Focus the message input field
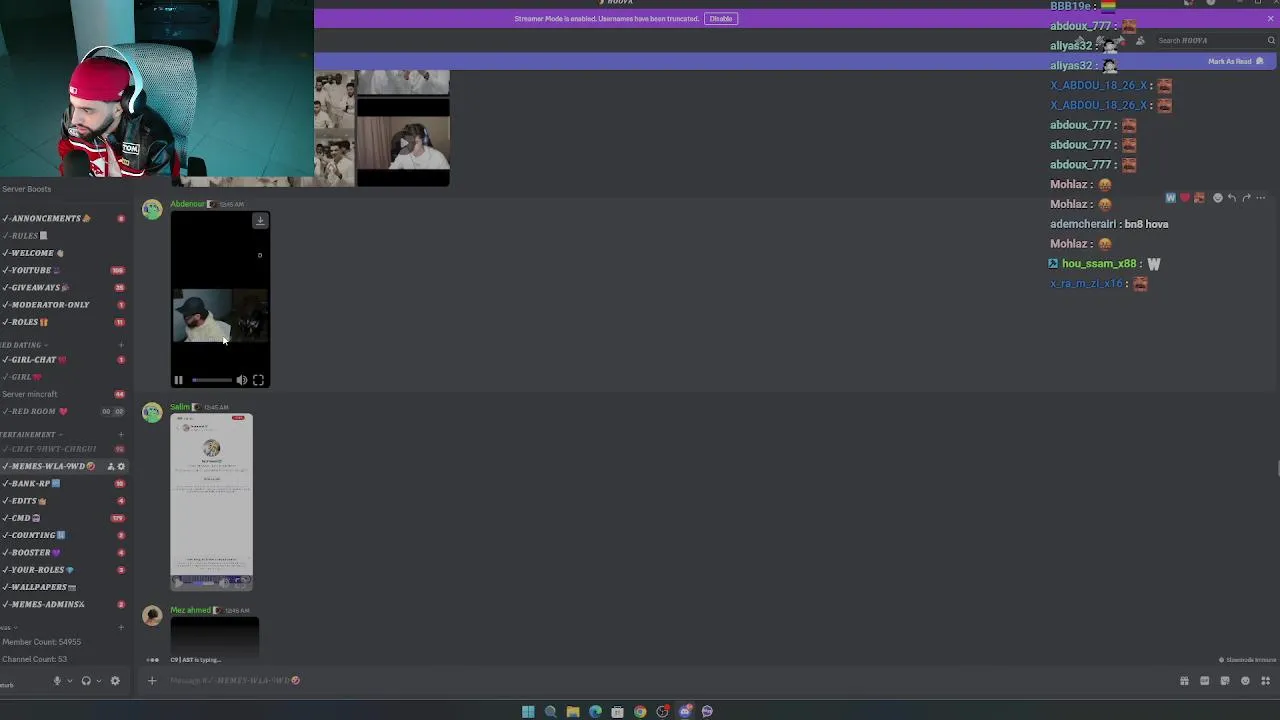Image resolution: width=1280 pixels, height=720 pixels. point(660,681)
